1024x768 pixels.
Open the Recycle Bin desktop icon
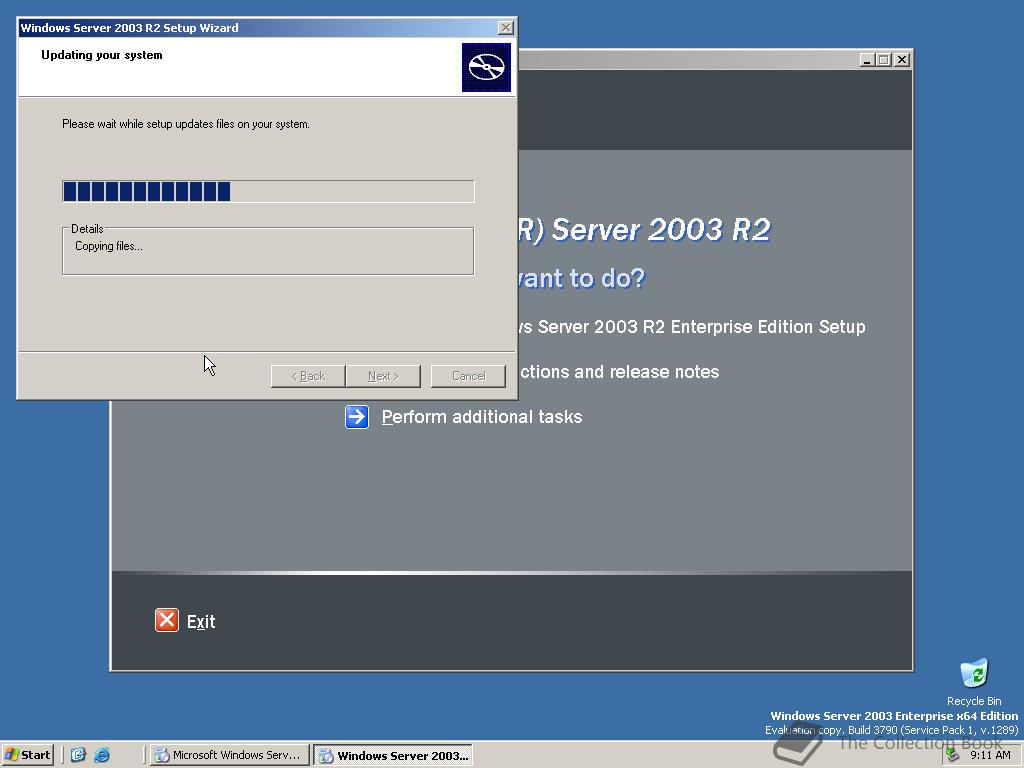click(x=974, y=682)
